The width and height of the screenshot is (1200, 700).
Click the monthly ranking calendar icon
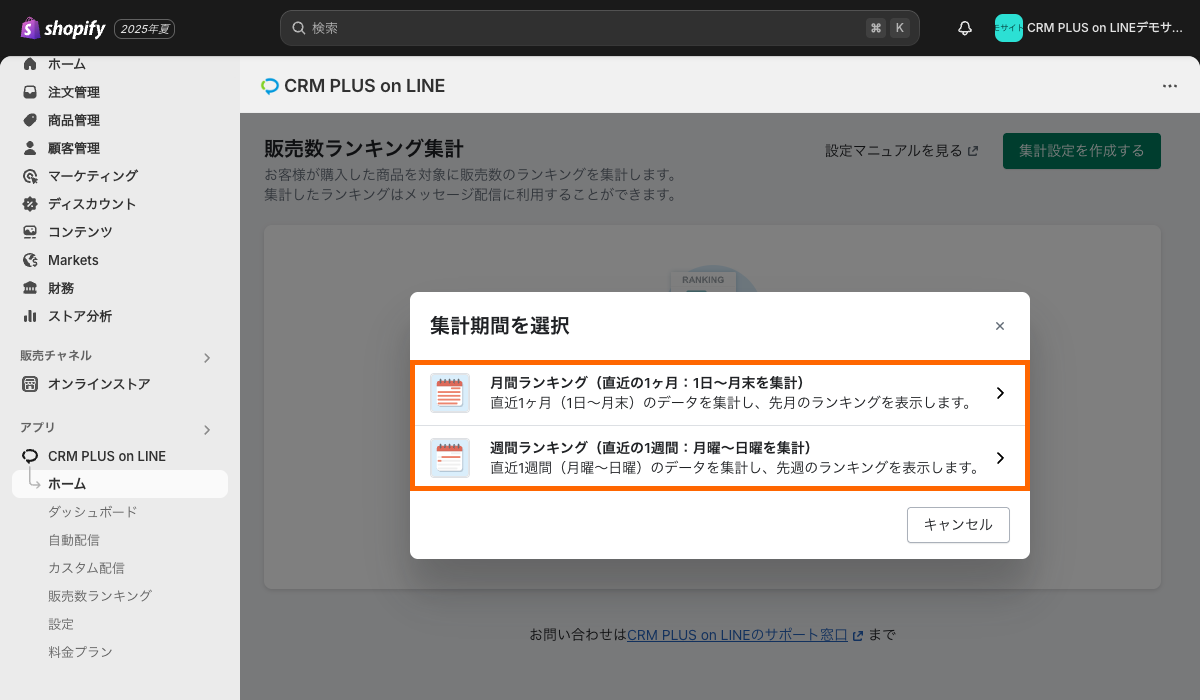[x=450, y=393]
